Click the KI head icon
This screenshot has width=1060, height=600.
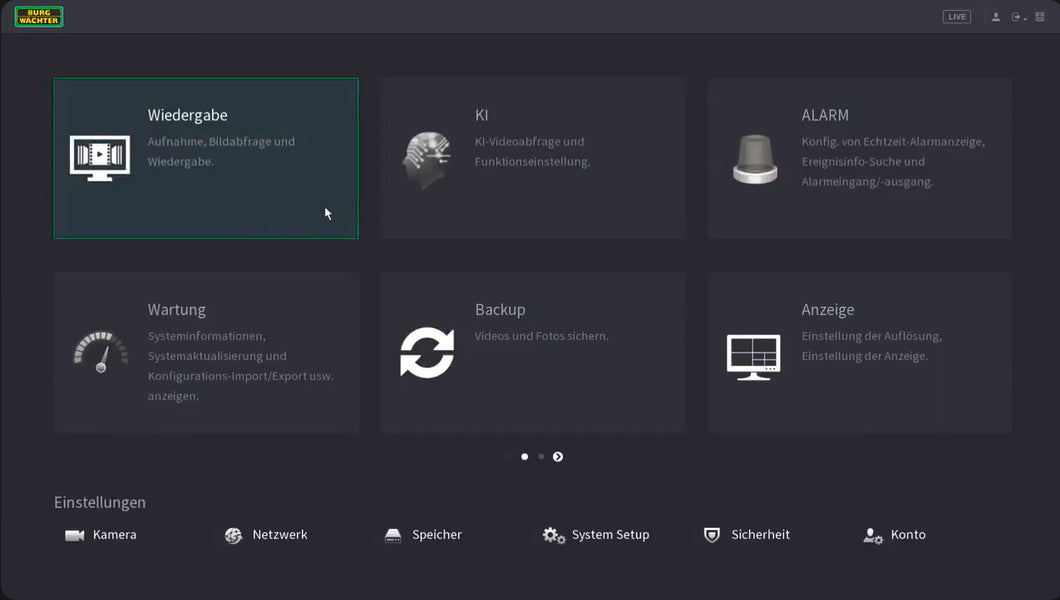click(x=427, y=159)
